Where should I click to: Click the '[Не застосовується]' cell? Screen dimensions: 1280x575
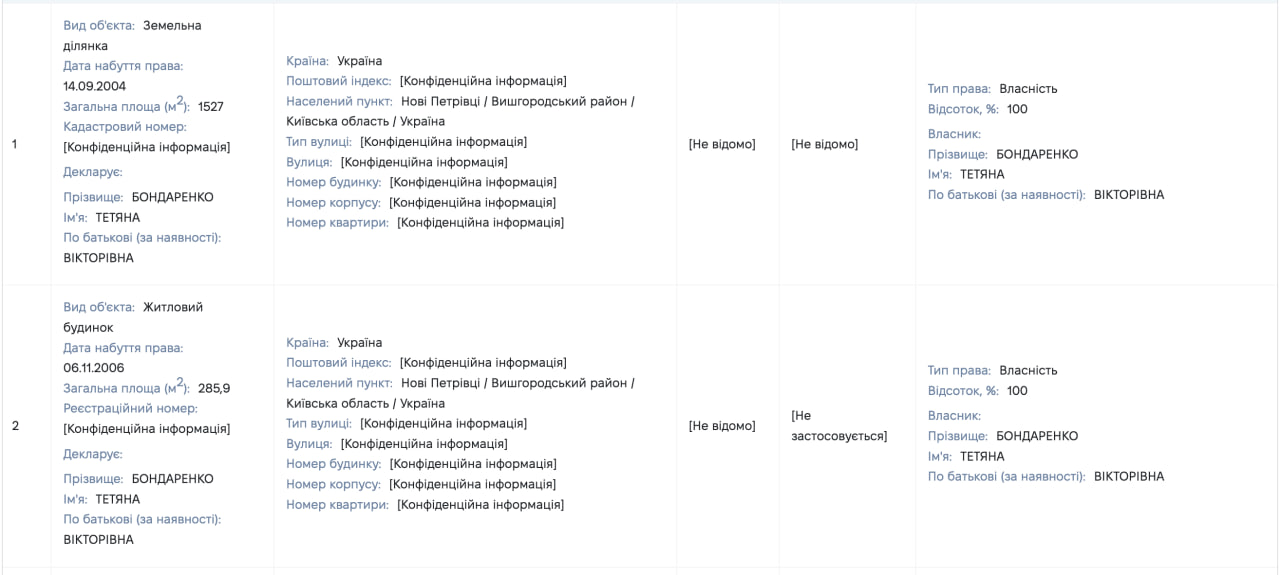click(x=839, y=426)
